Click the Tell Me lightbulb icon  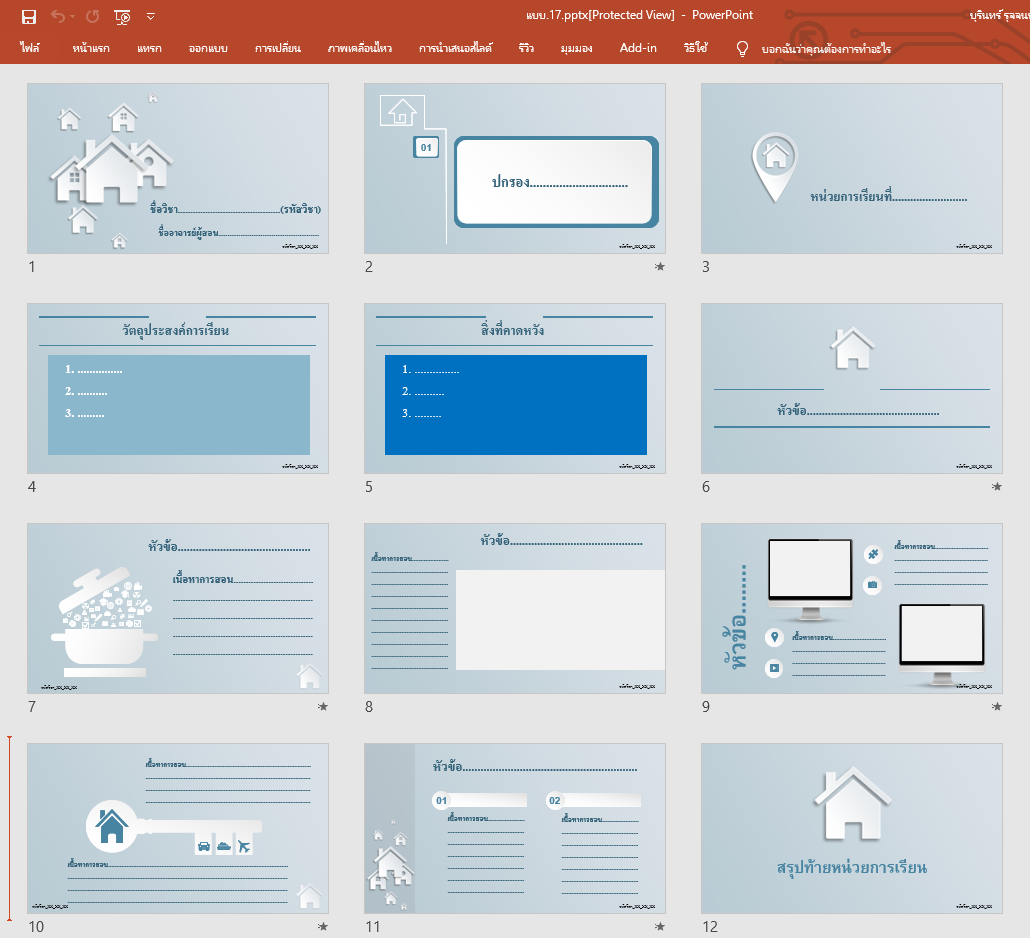pos(742,48)
